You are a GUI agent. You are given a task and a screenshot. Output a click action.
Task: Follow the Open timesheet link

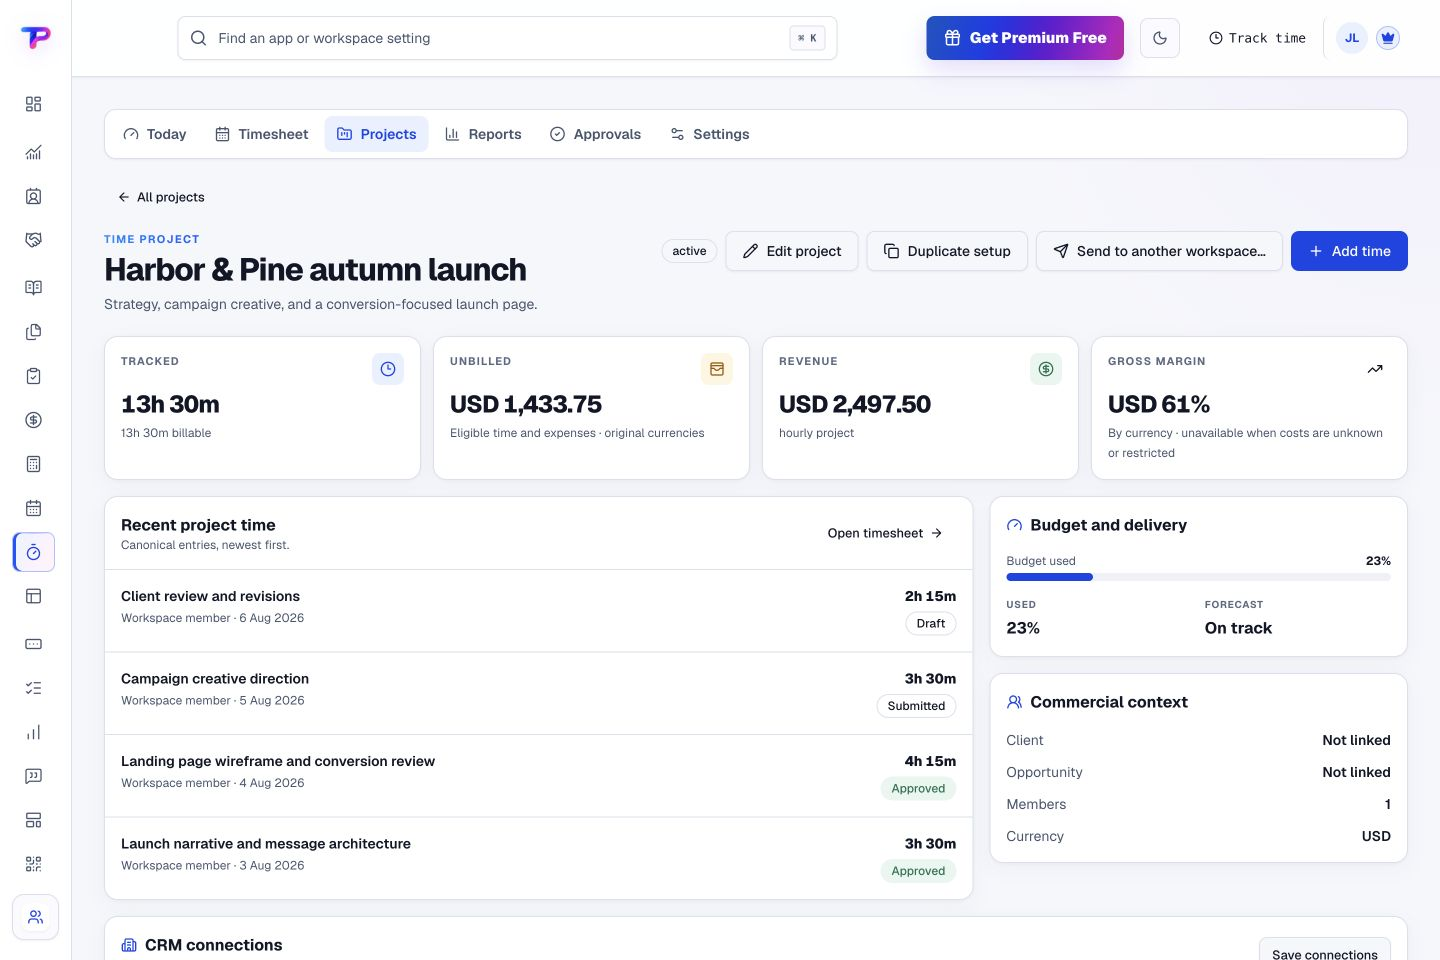click(885, 533)
